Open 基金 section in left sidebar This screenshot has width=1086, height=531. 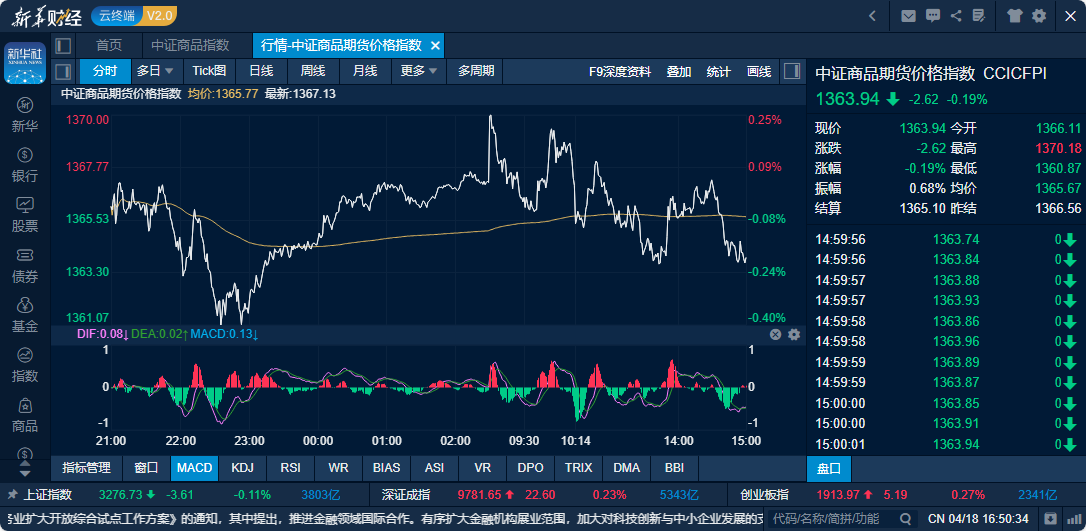(x=24, y=315)
